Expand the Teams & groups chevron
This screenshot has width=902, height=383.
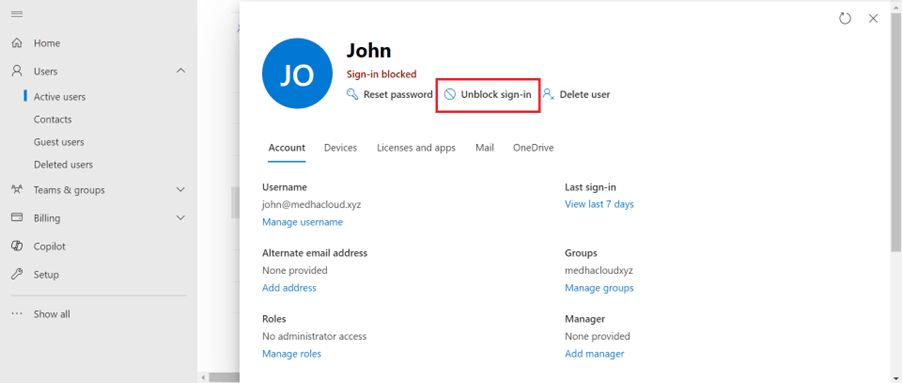click(181, 189)
